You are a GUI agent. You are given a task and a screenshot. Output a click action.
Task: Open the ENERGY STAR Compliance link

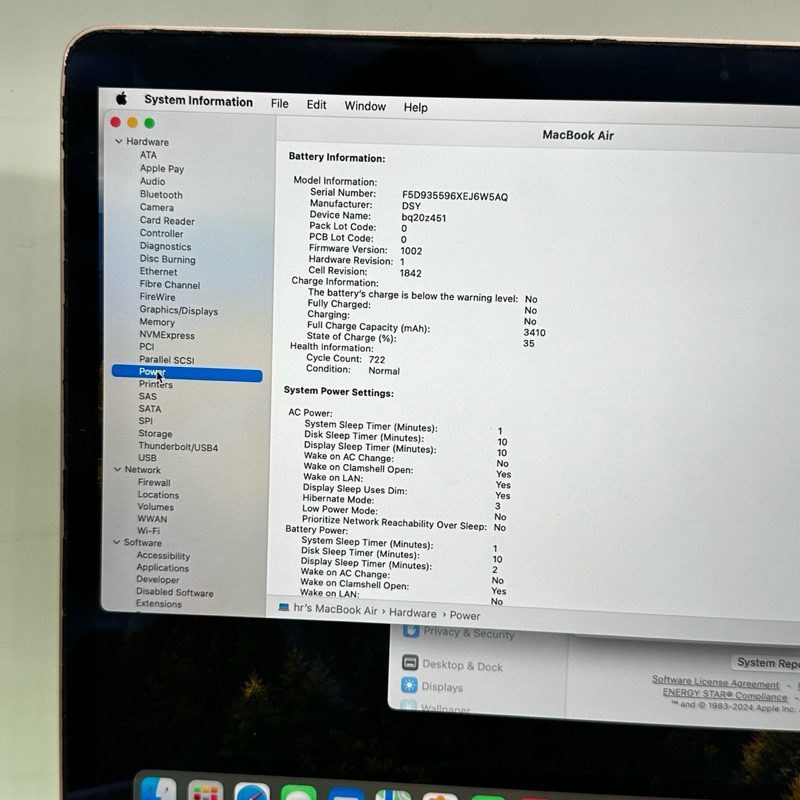pos(724,695)
